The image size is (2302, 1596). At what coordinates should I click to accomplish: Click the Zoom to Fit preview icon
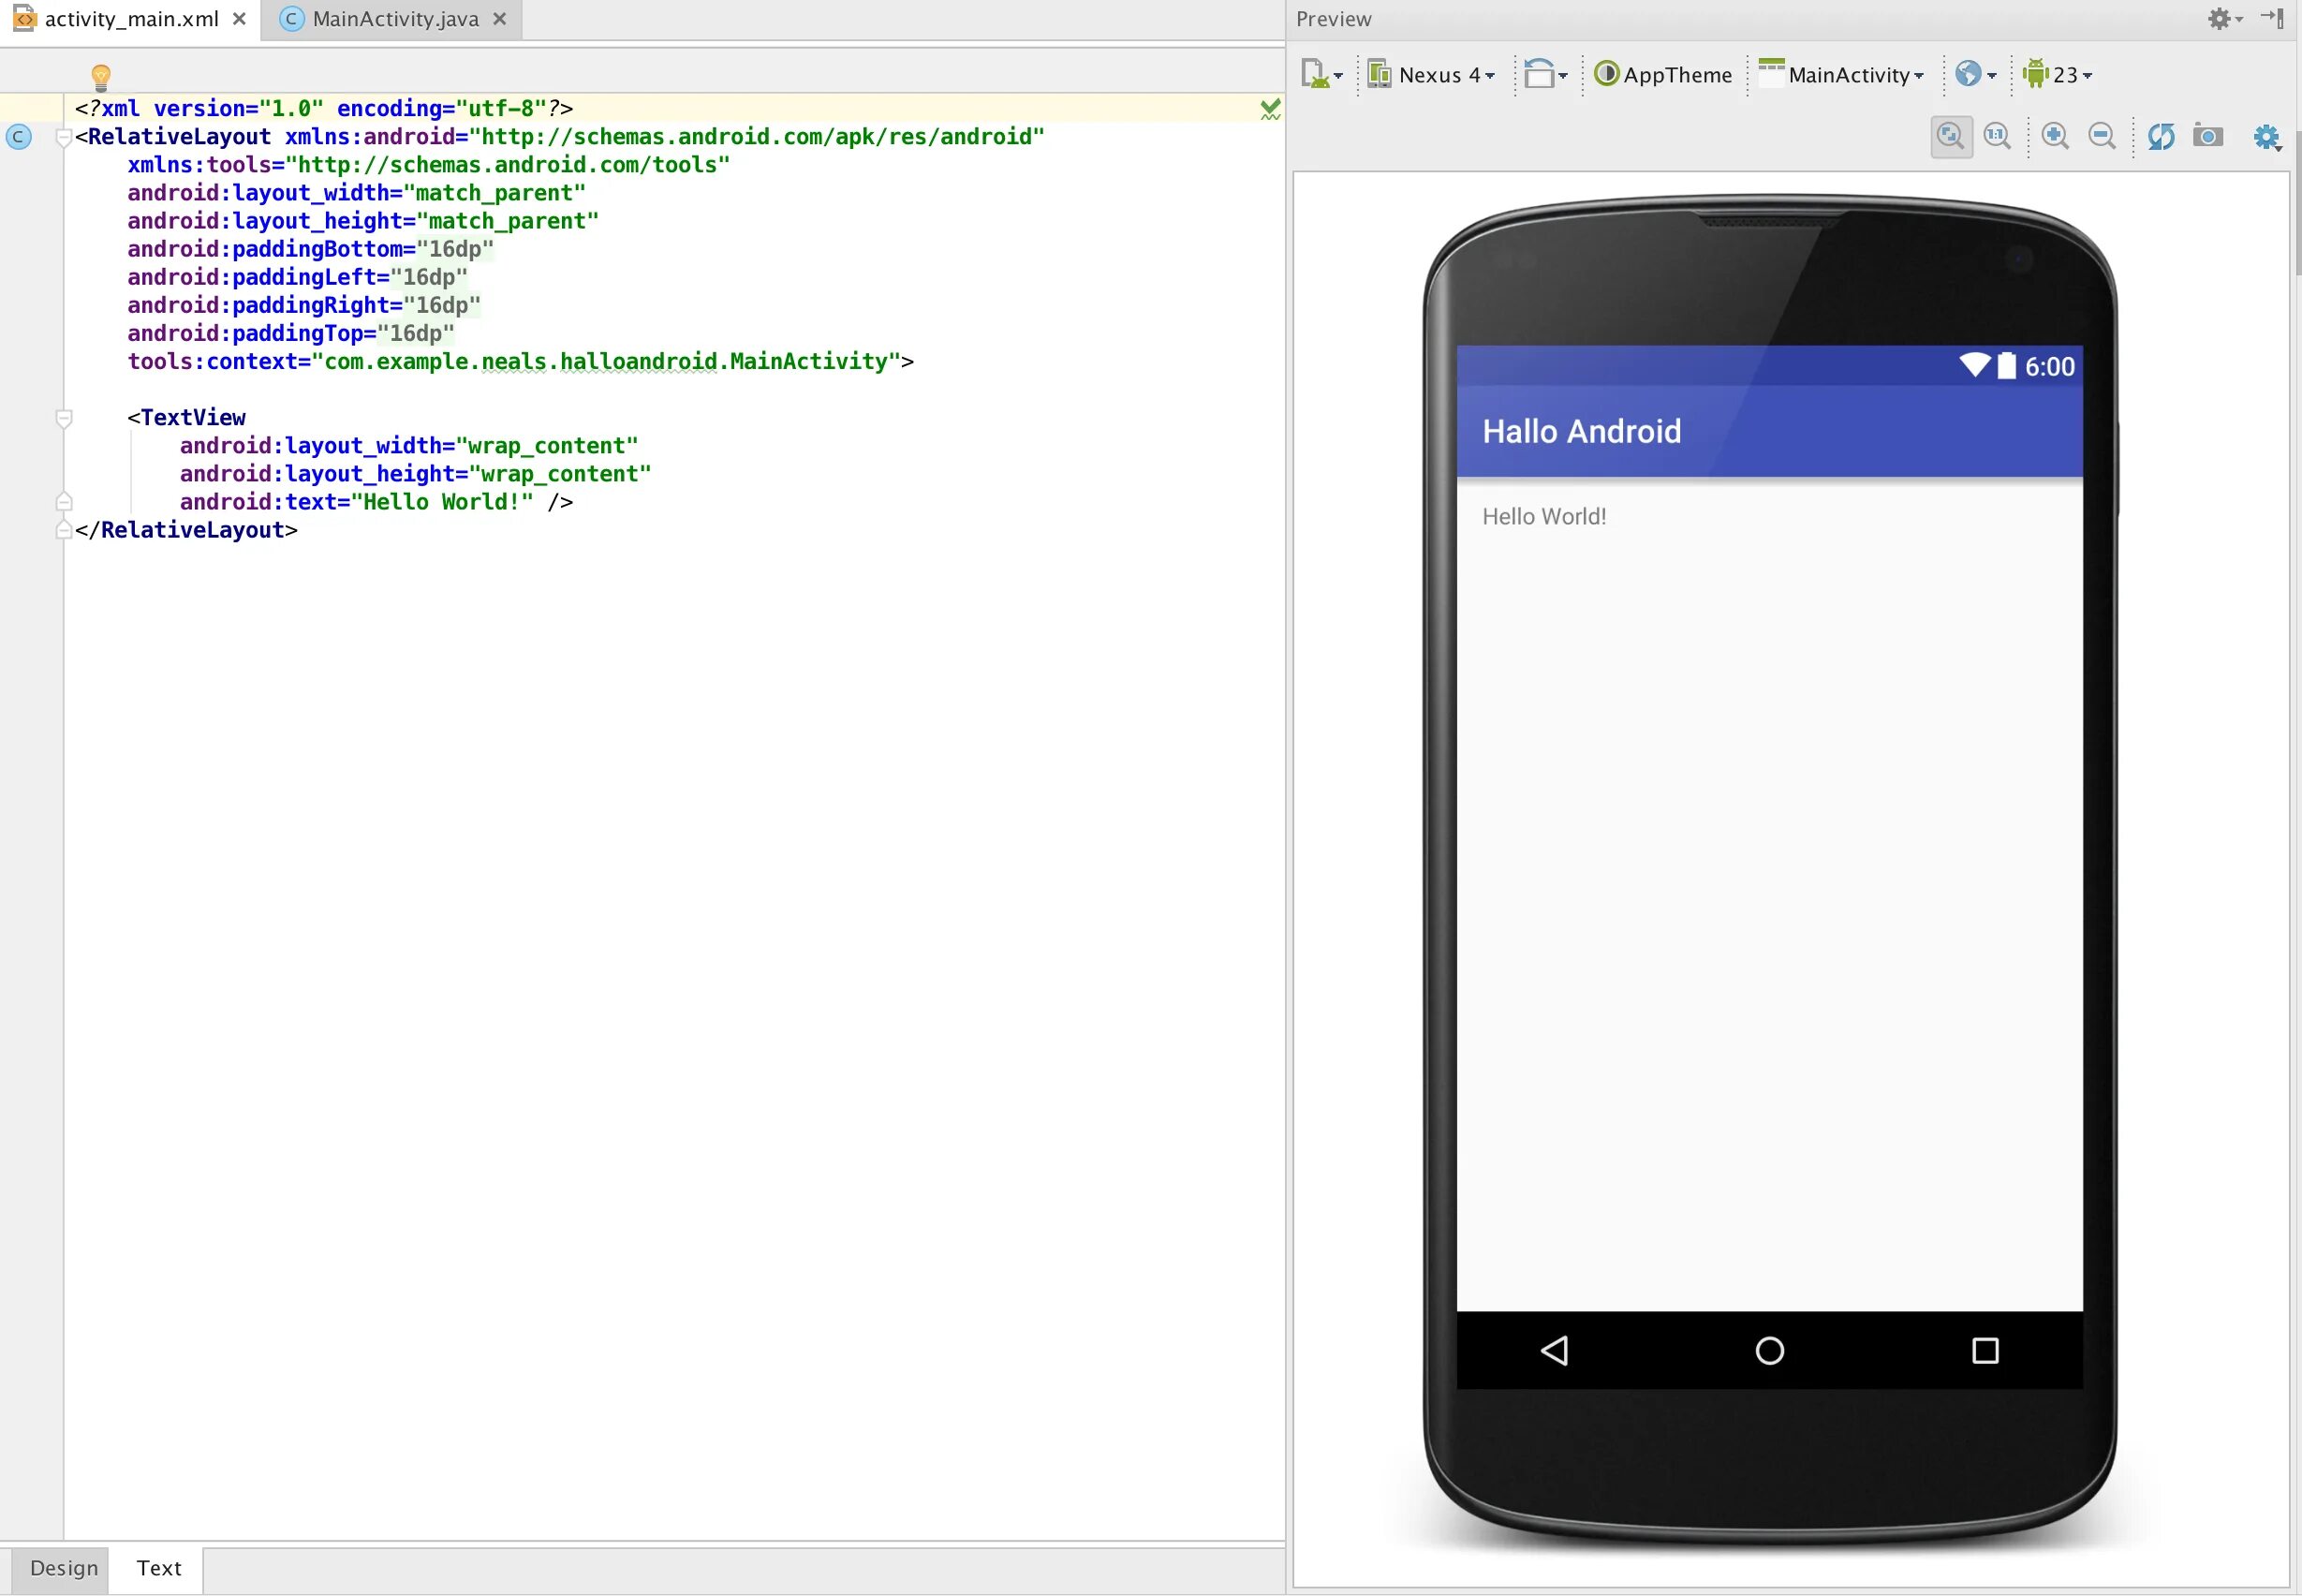pyautogui.click(x=1950, y=136)
